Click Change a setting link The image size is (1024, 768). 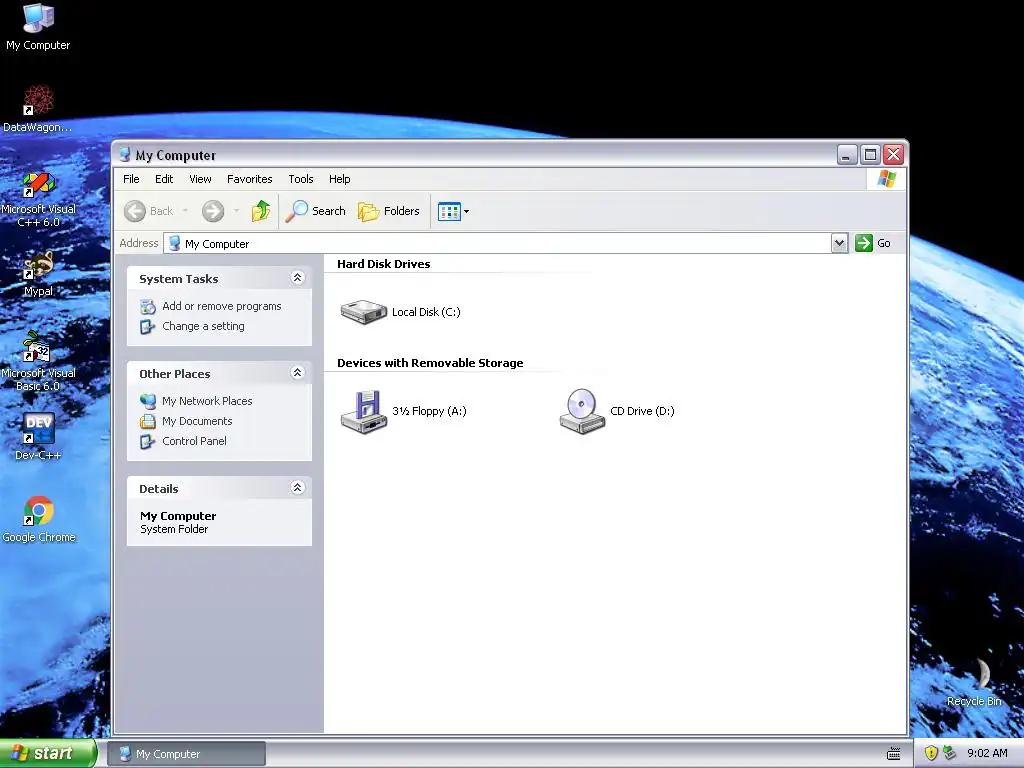(x=203, y=326)
